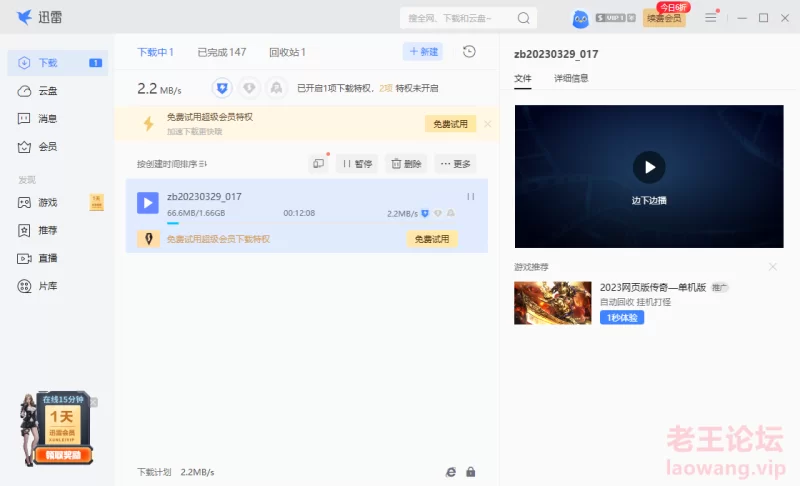Click the zb20230329_017 download progress bar
Image resolution: width=800 pixels, height=486 pixels.
coord(309,223)
